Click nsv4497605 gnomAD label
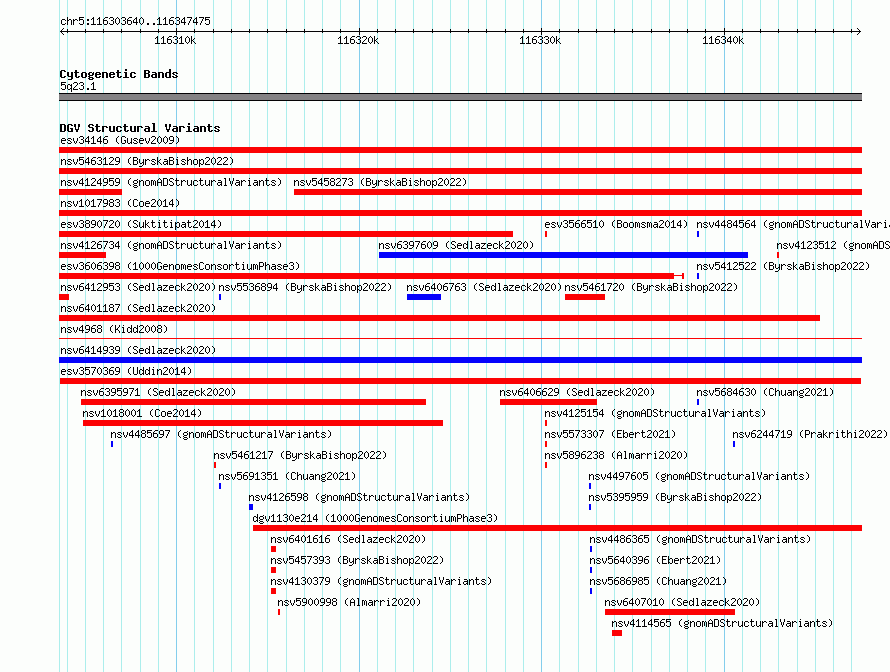Viewport: 890px width, 672px height. (699, 476)
